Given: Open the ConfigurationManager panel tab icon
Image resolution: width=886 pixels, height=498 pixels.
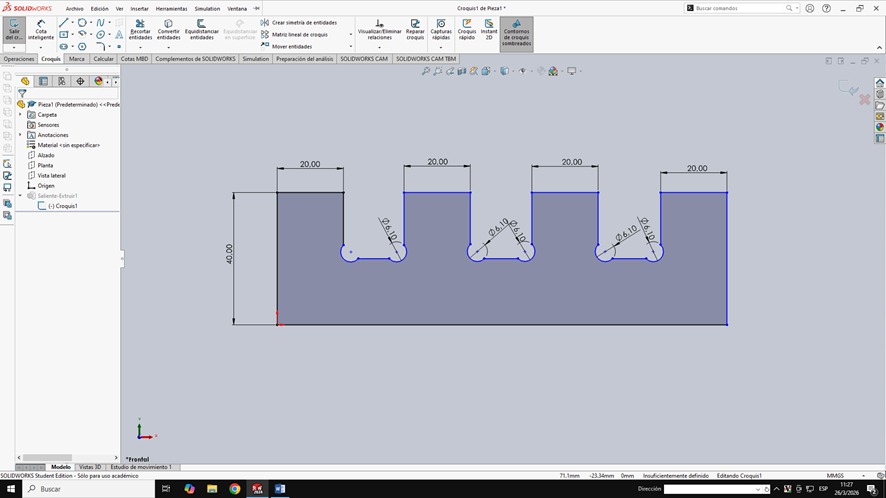Looking at the screenshot, I should tap(62, 81).
